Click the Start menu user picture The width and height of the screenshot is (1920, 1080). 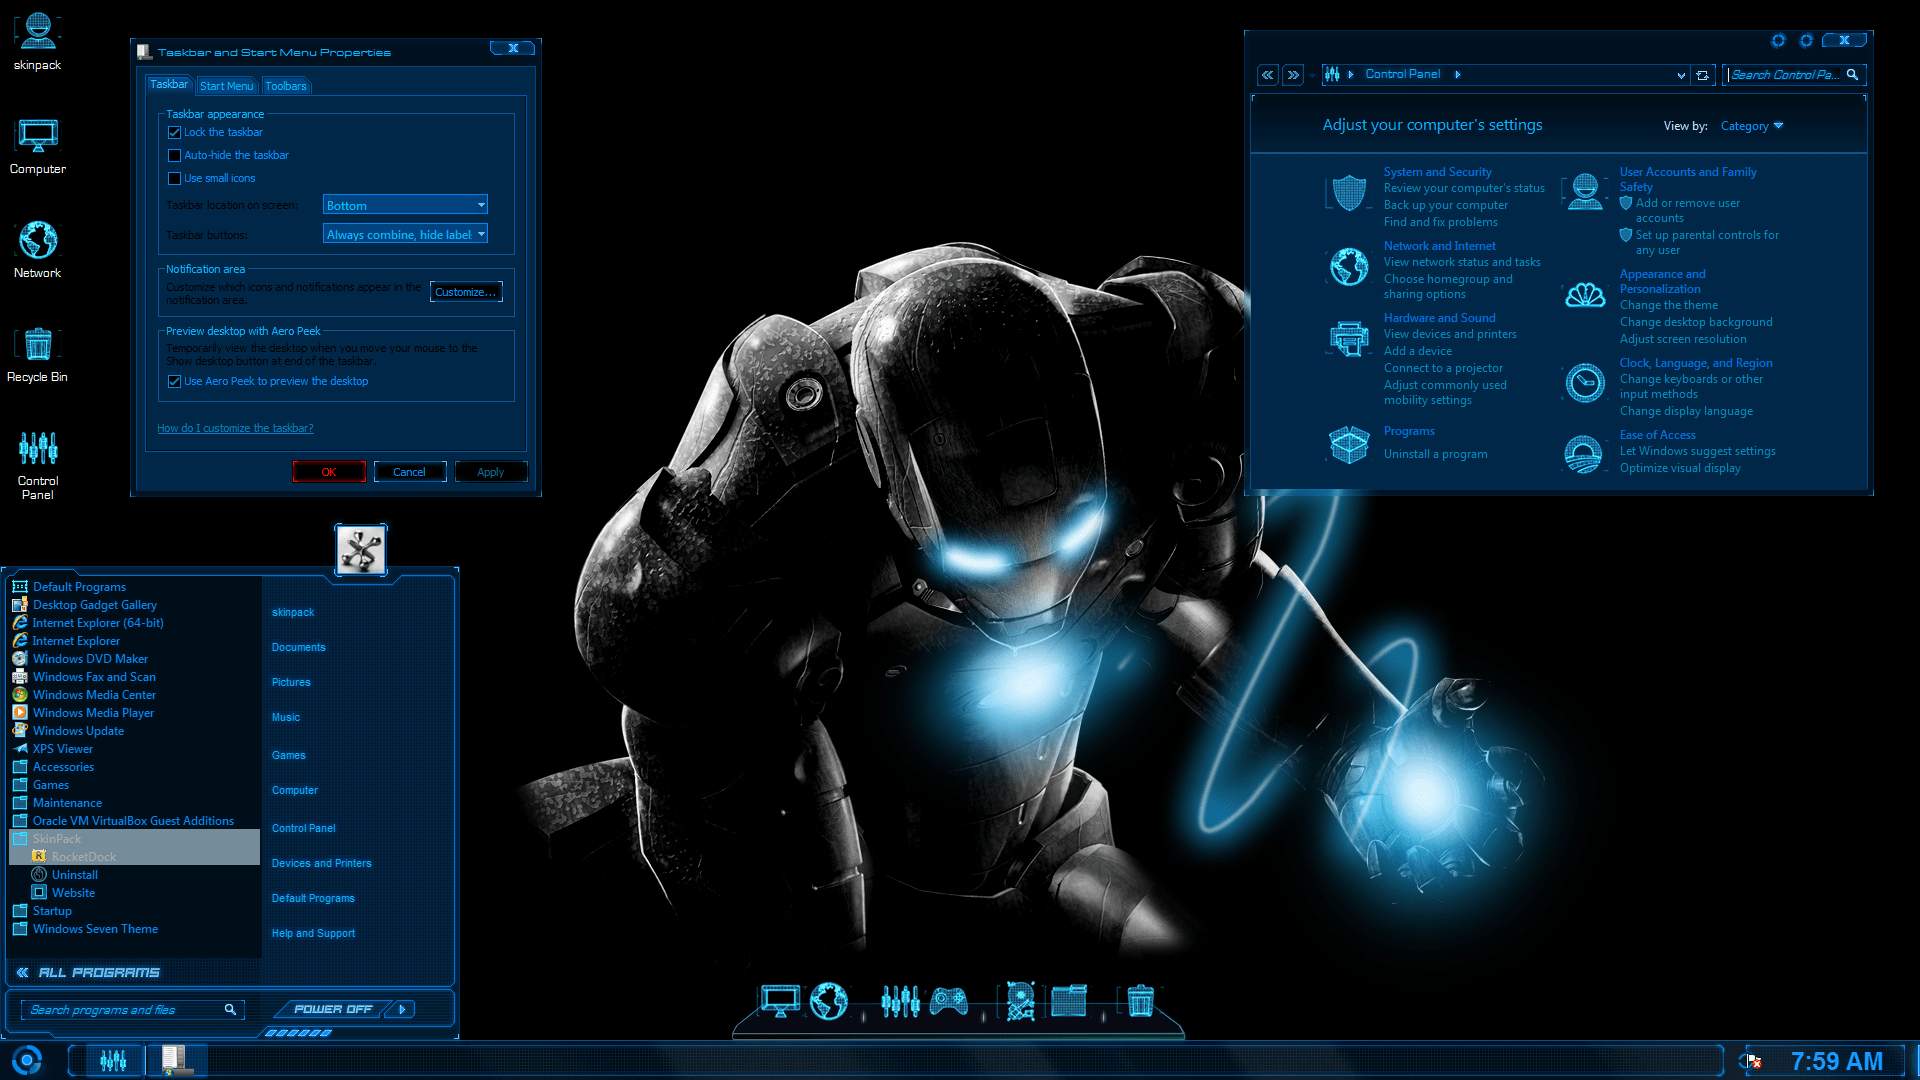[361, 549]
